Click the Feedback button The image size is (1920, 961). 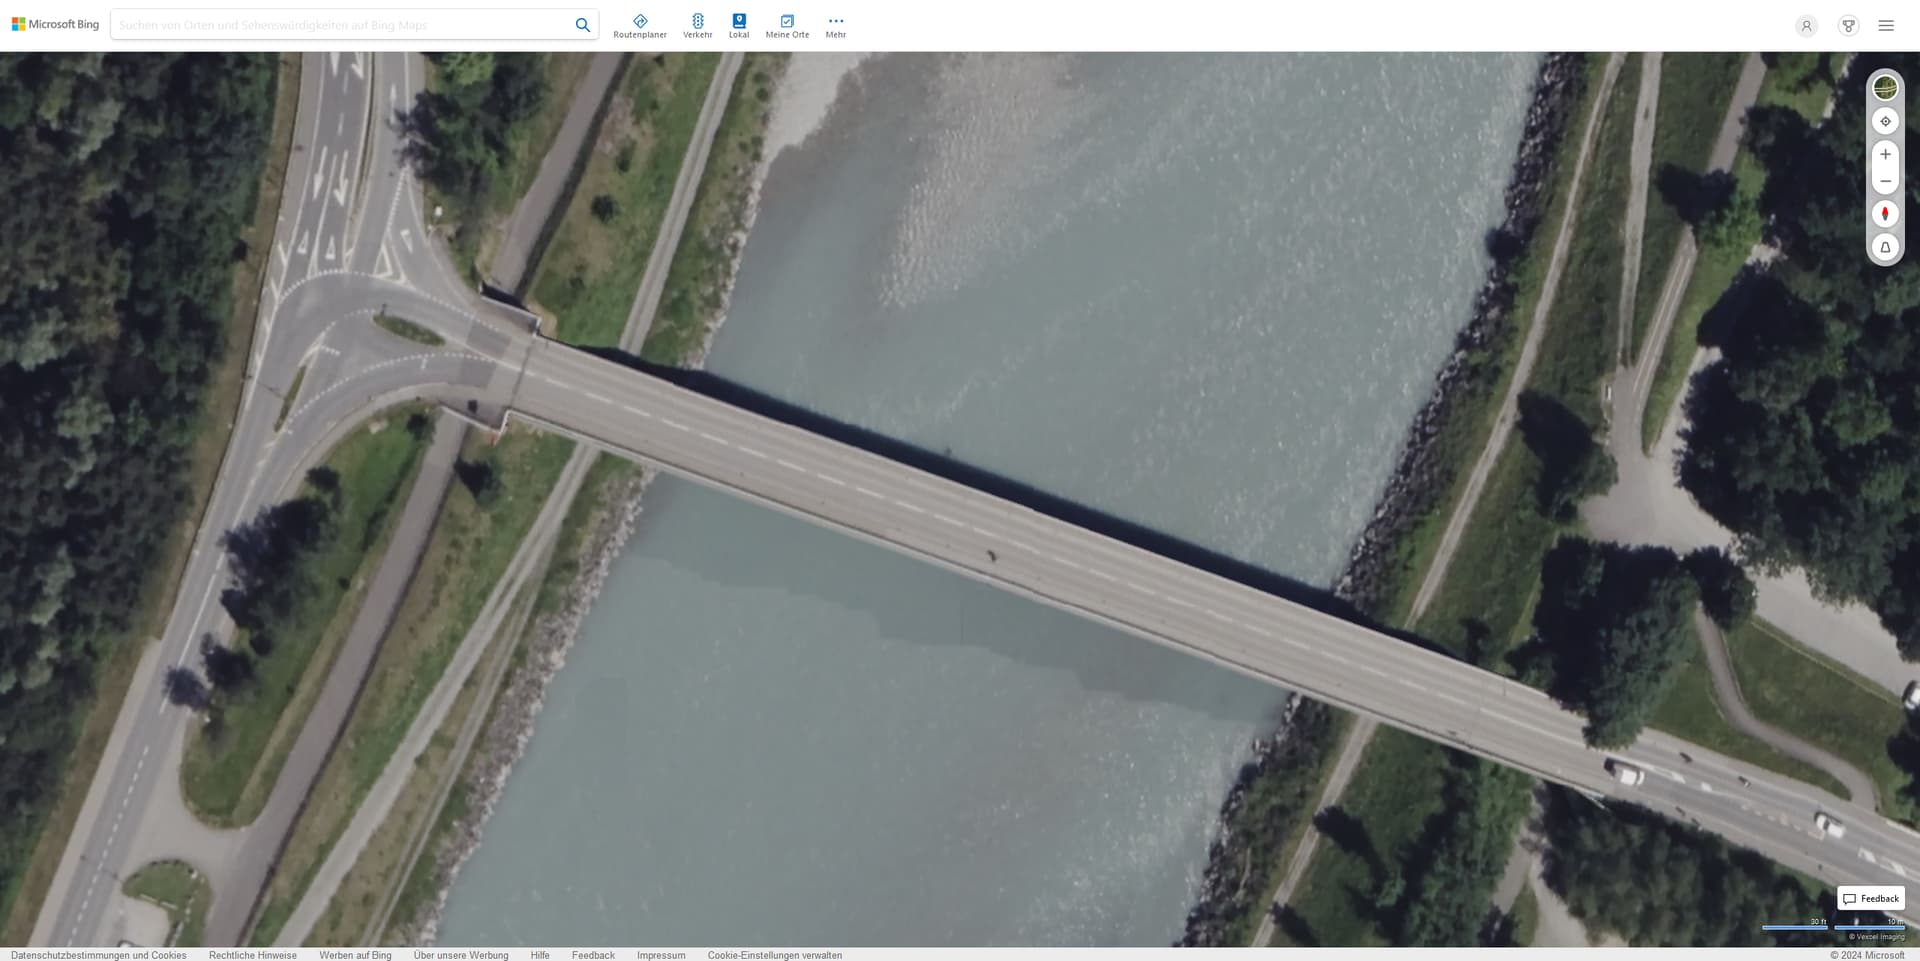point(1869,898)
